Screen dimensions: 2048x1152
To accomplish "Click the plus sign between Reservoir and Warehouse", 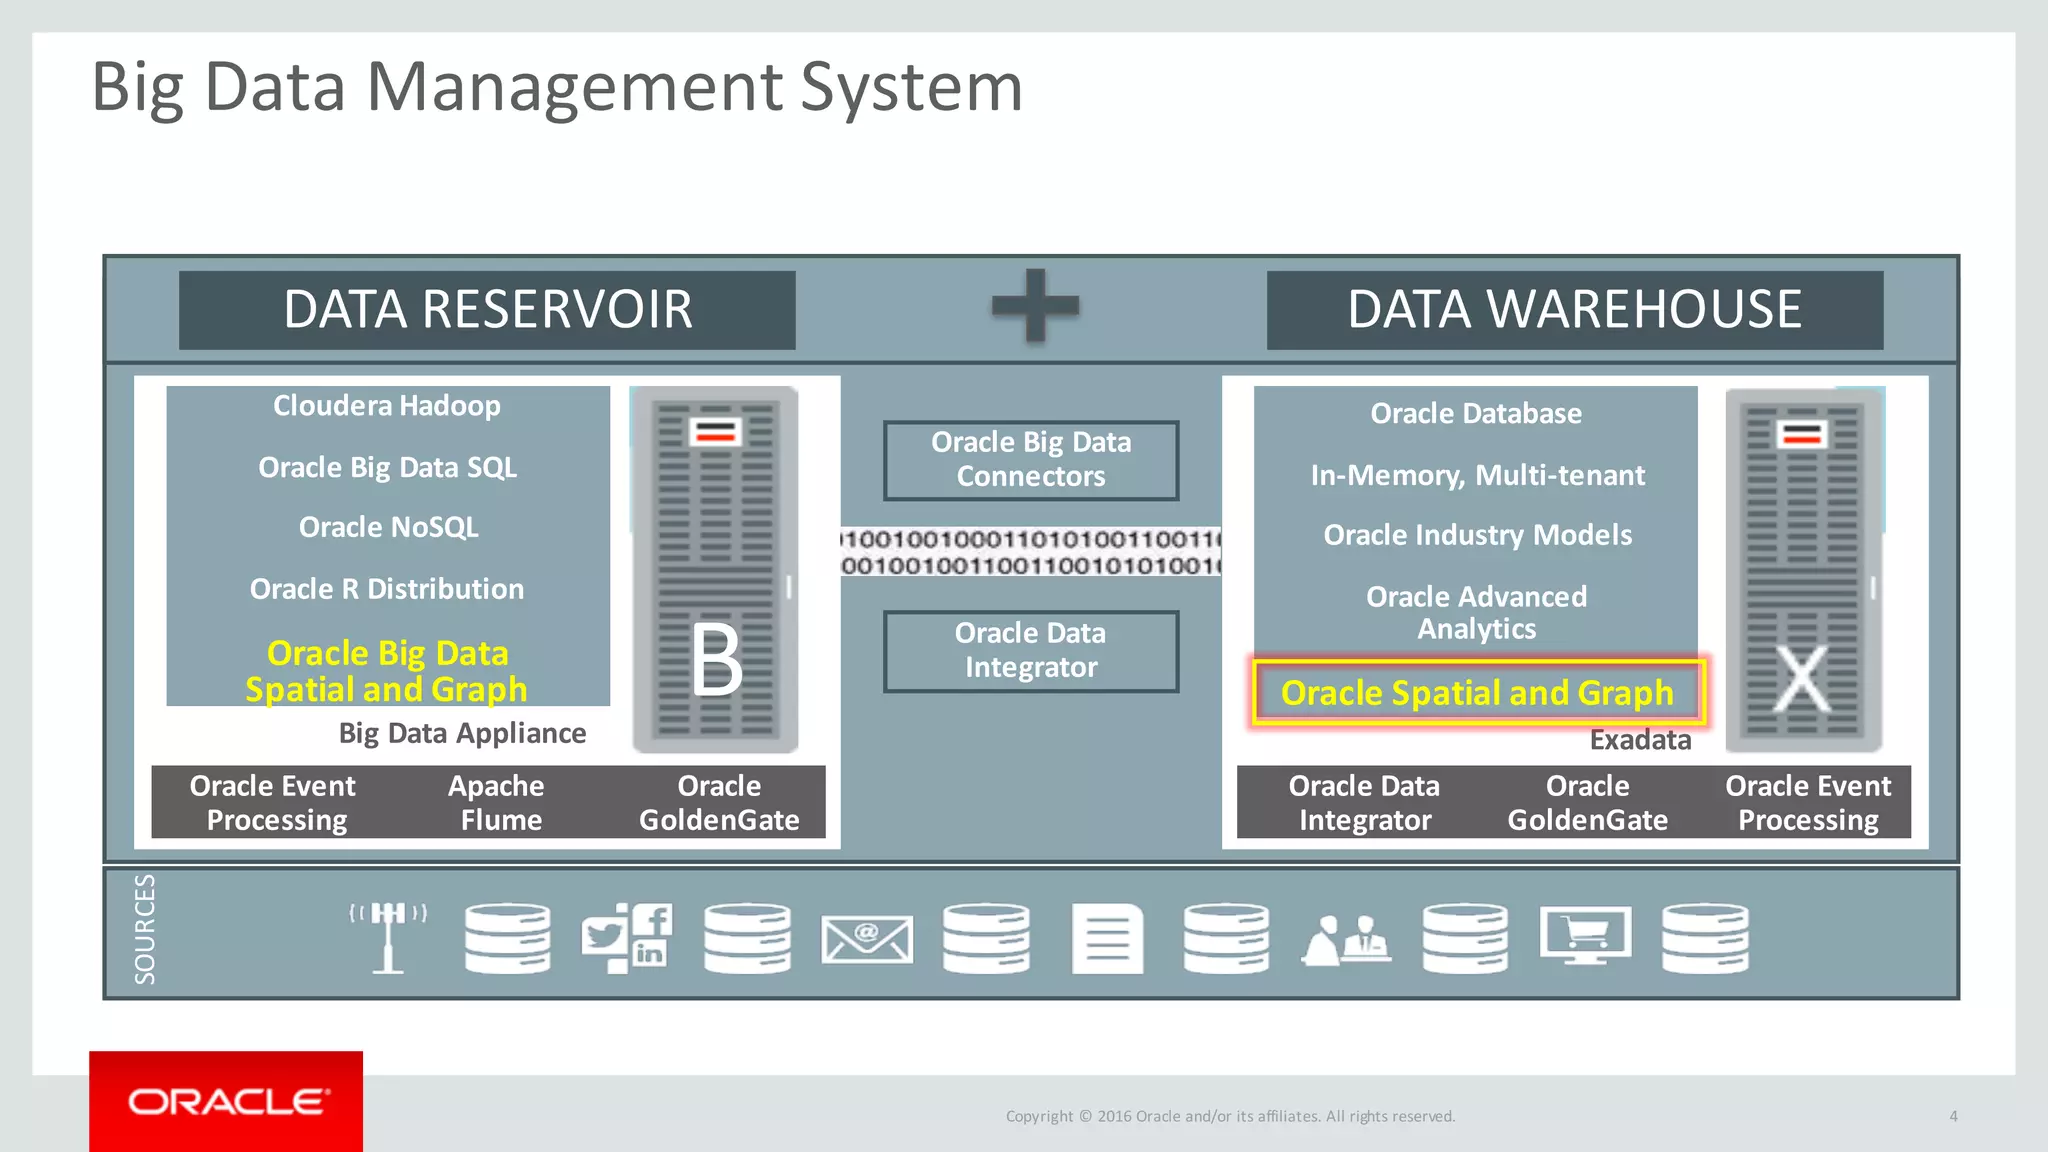I will coord(1035,305).
